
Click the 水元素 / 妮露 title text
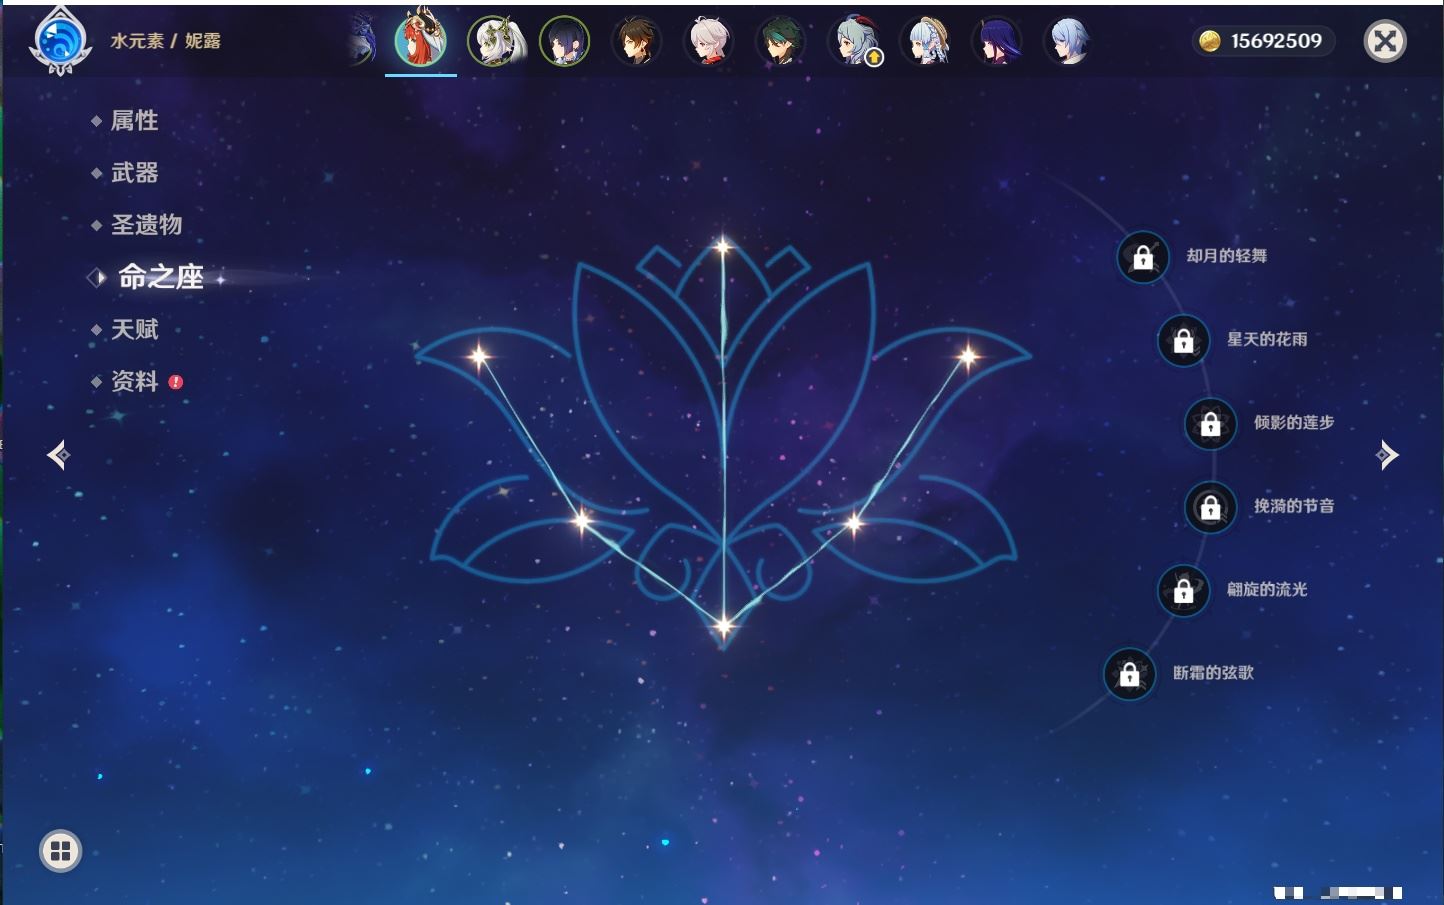pyautogui.click(x=165, y=41)
